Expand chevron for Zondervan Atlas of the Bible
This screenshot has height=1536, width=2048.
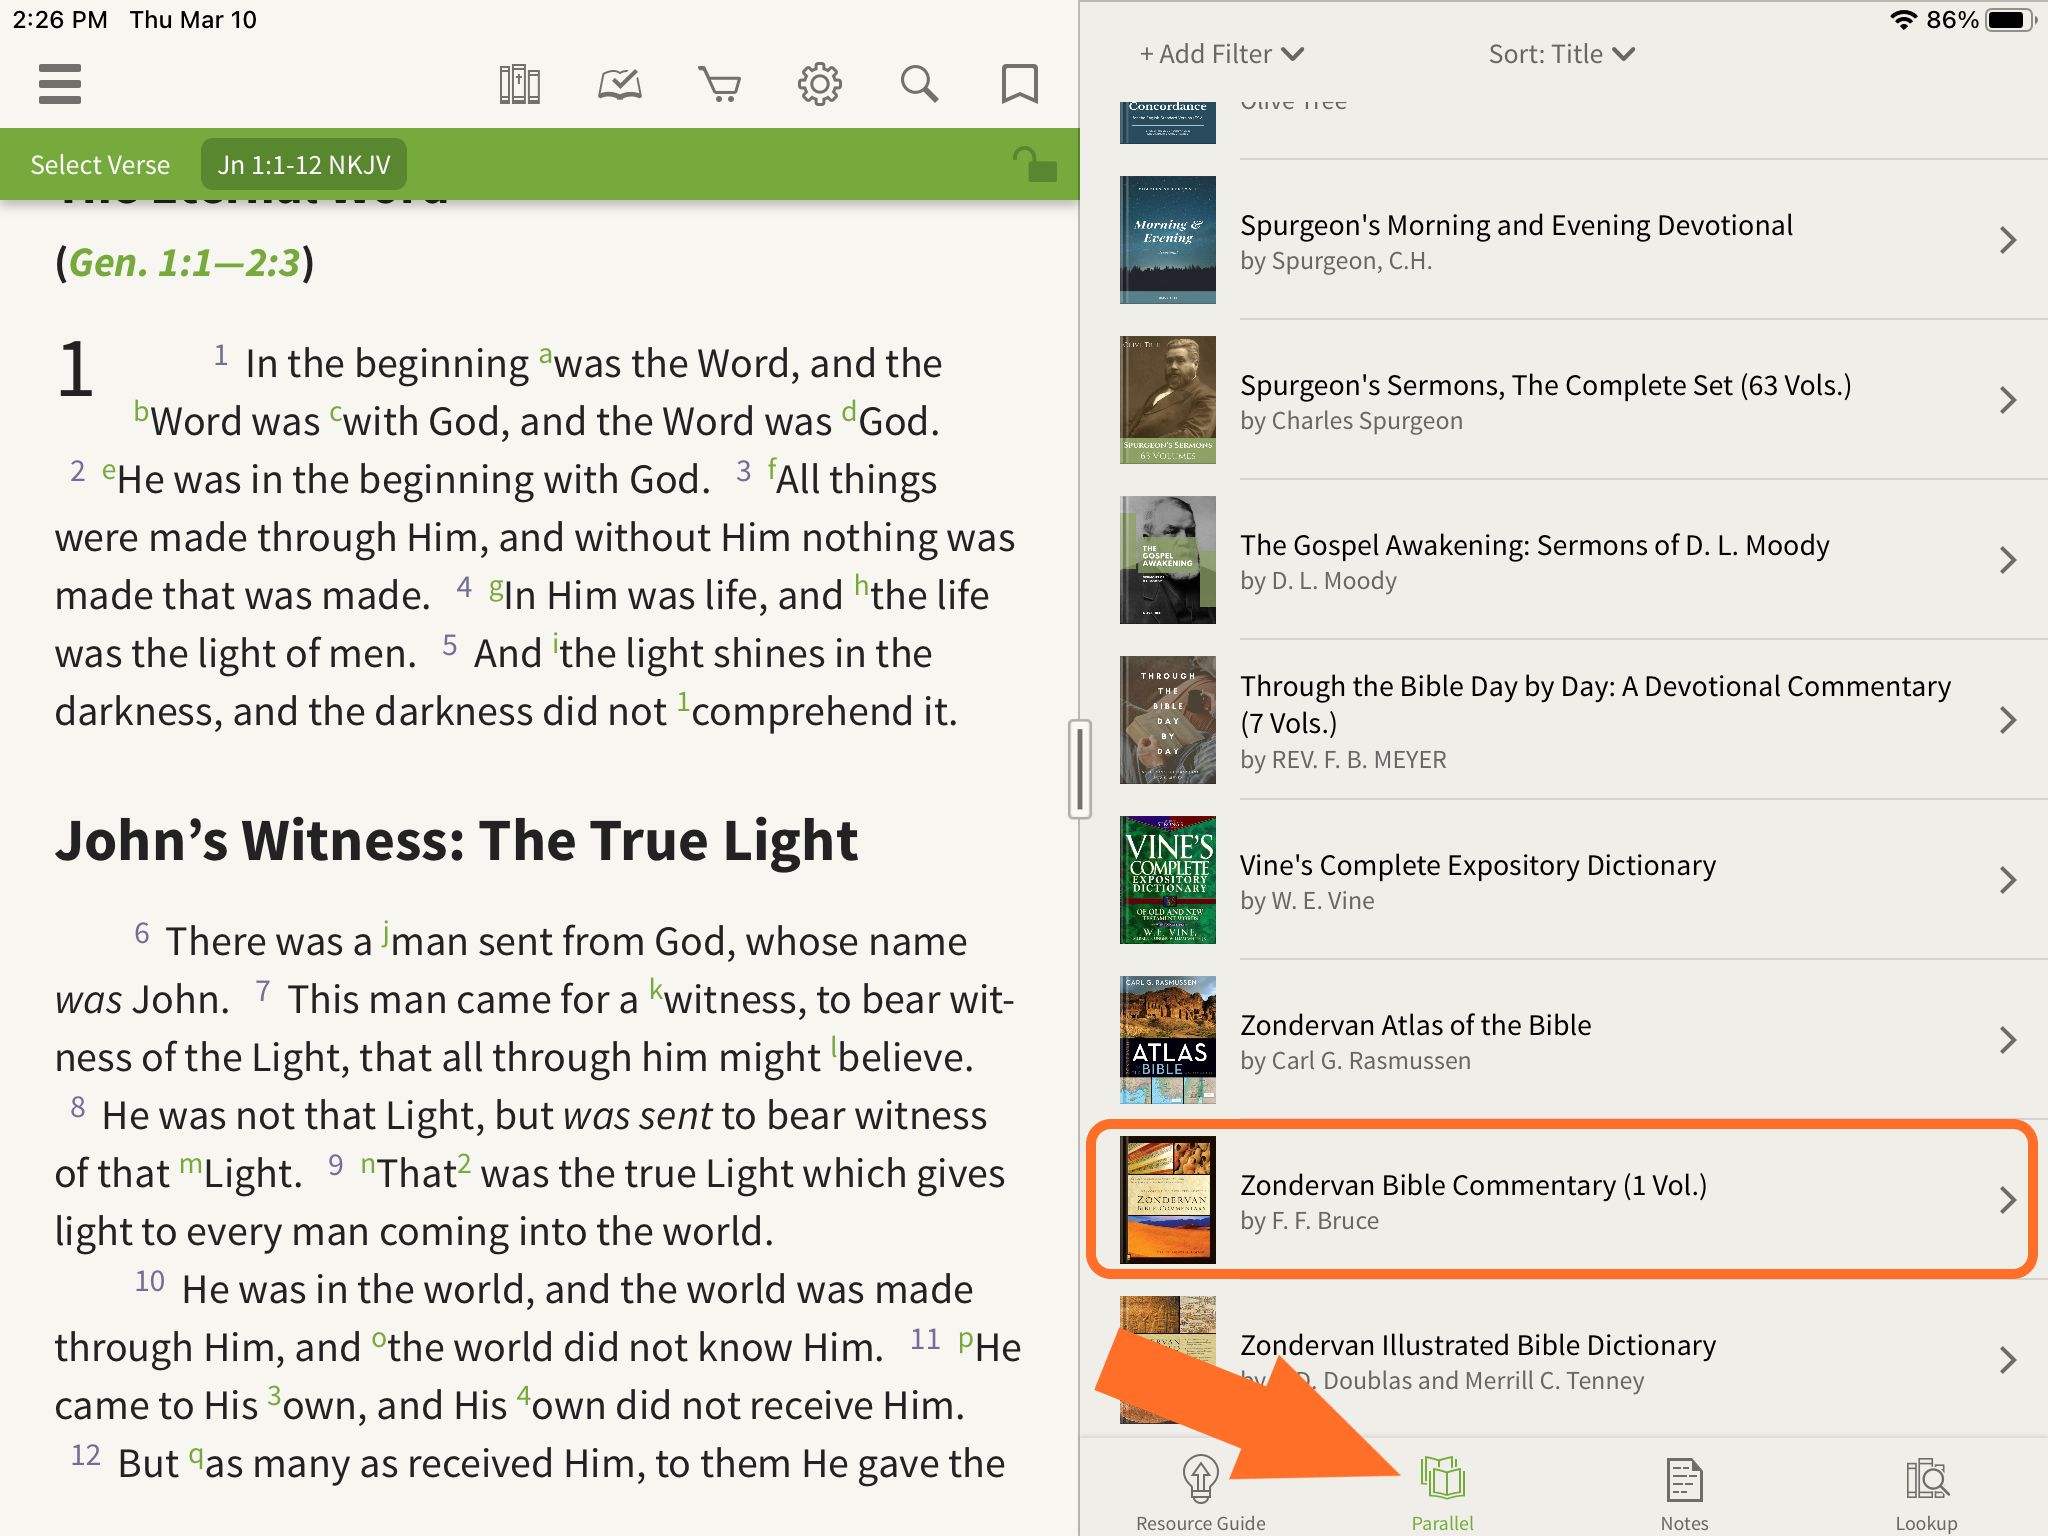pos(2008,1040)
